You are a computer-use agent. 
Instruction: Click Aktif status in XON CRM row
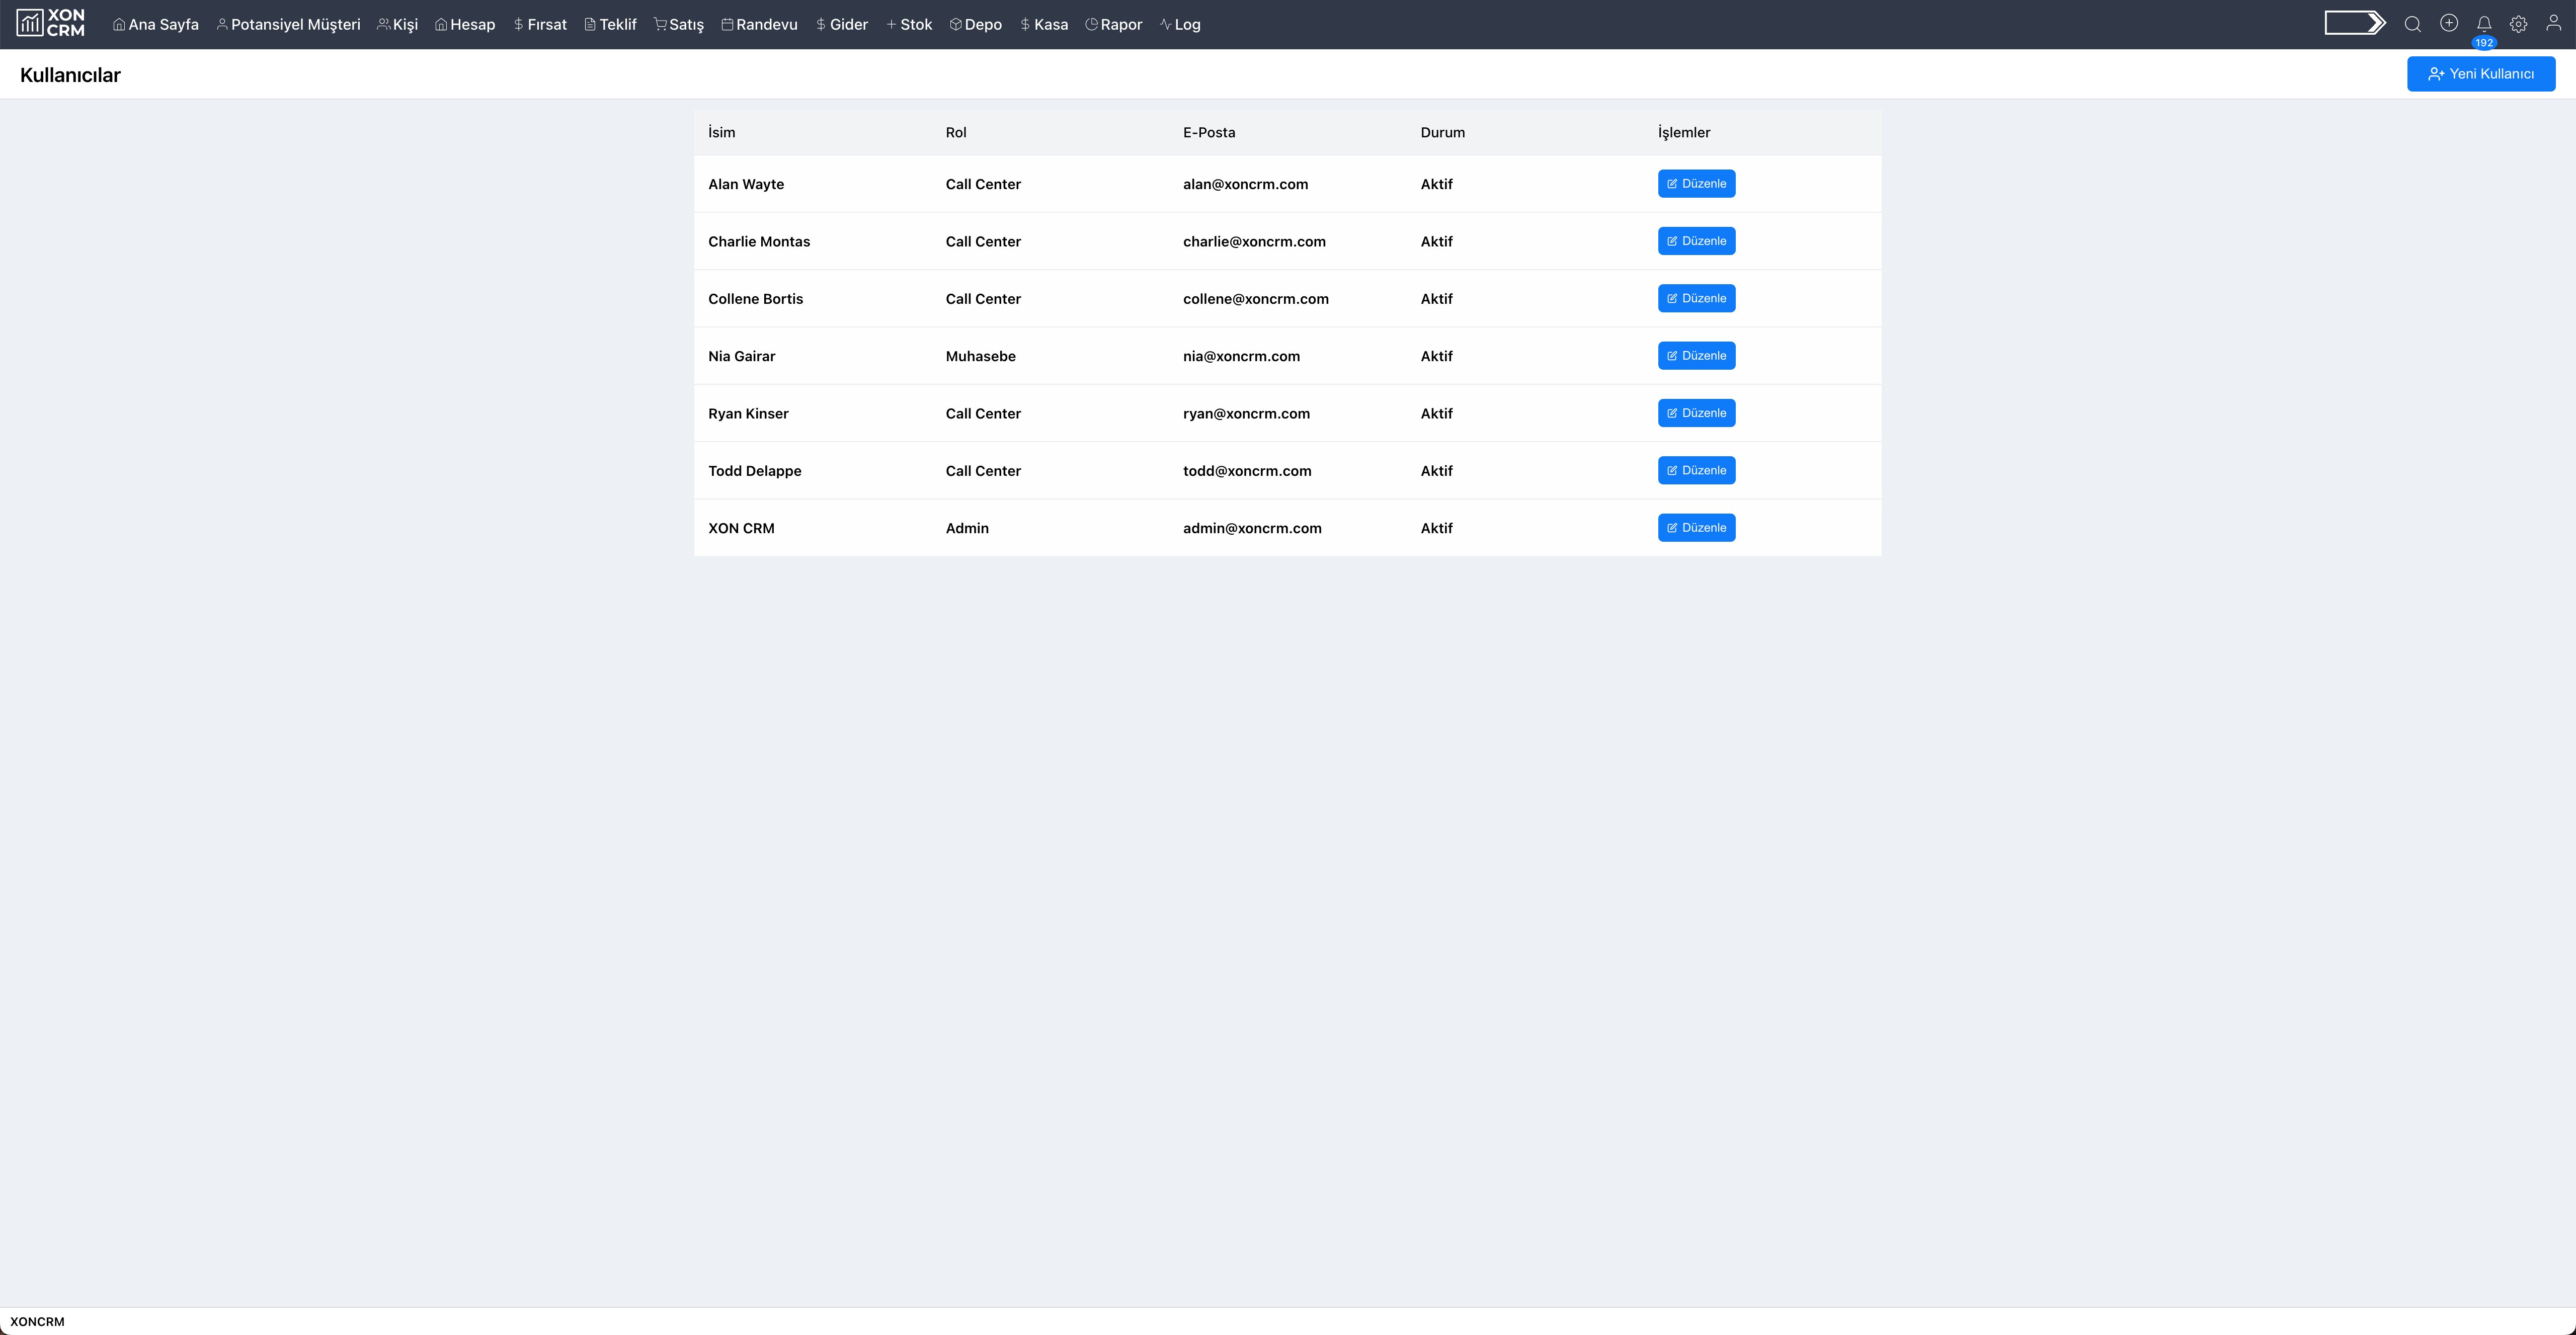tap(1436, 528)
